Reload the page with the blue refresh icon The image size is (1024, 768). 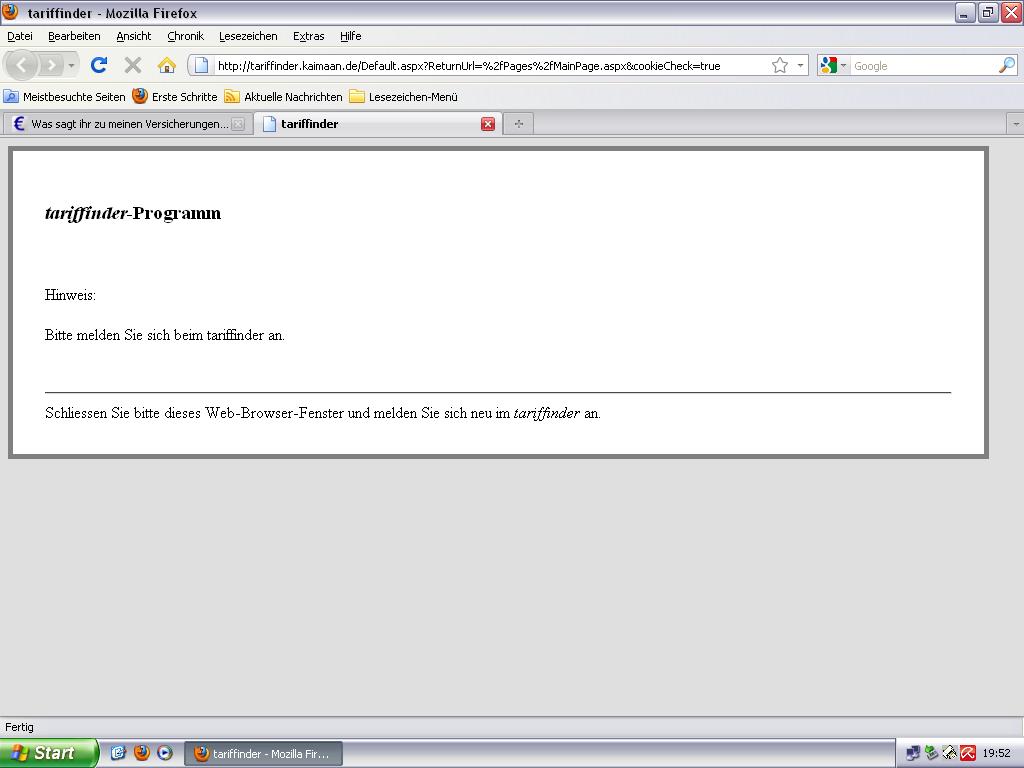point(99,65)
